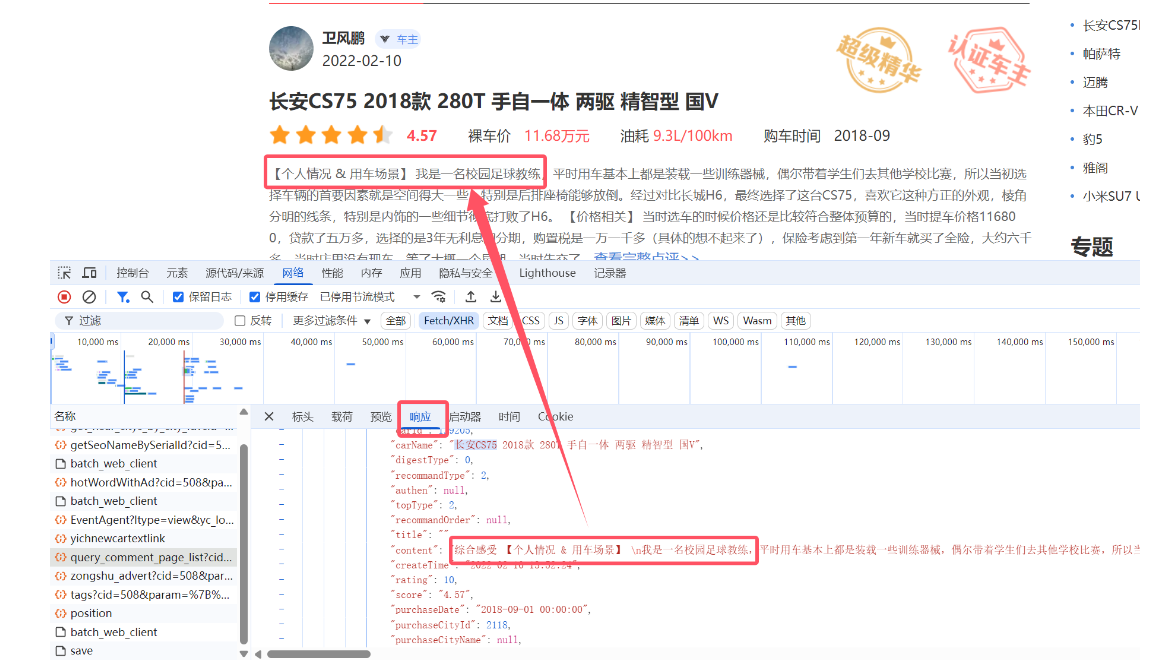The image size is (1151, 660).
Task: Select getSeoNameBySerialId request
Action: click(x=145, y=445)
